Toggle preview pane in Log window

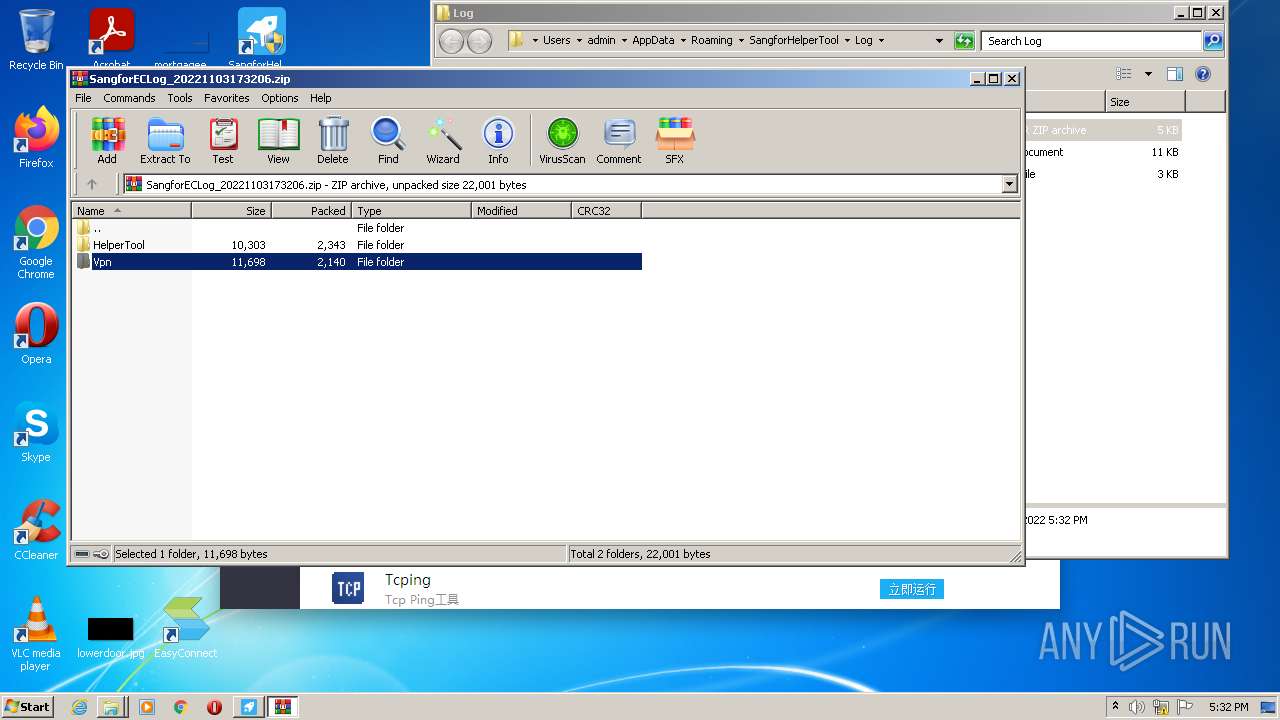point(1175,74)
